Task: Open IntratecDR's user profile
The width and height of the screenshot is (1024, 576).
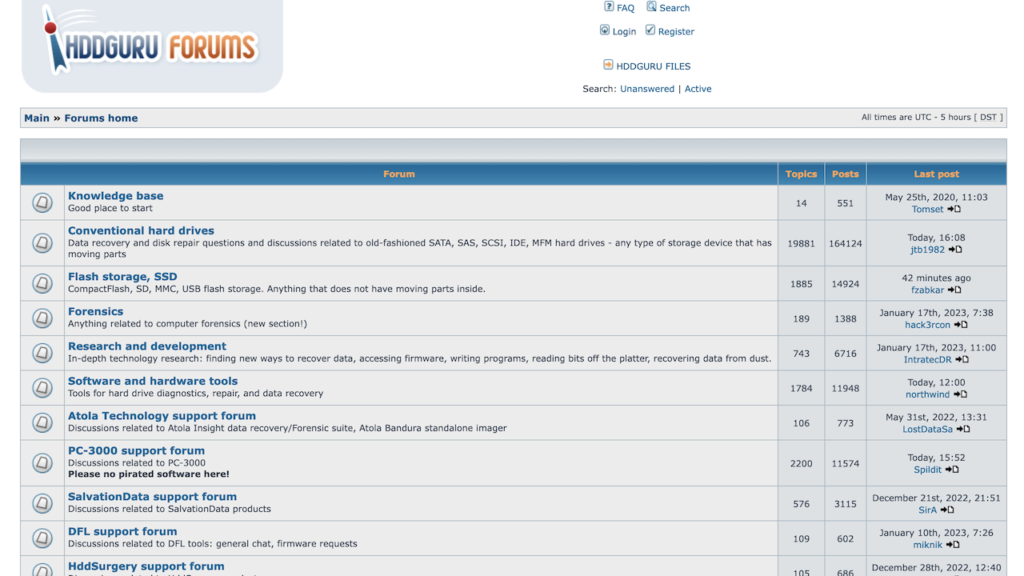Action: coord(927,359)
